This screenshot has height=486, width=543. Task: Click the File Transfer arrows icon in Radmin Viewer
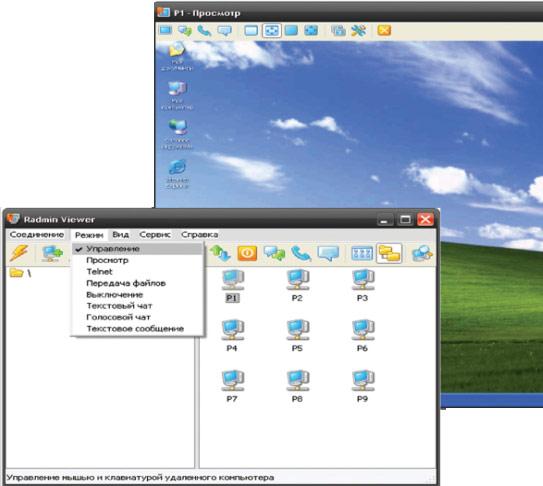pyautogui.click(x=220, y=253)
